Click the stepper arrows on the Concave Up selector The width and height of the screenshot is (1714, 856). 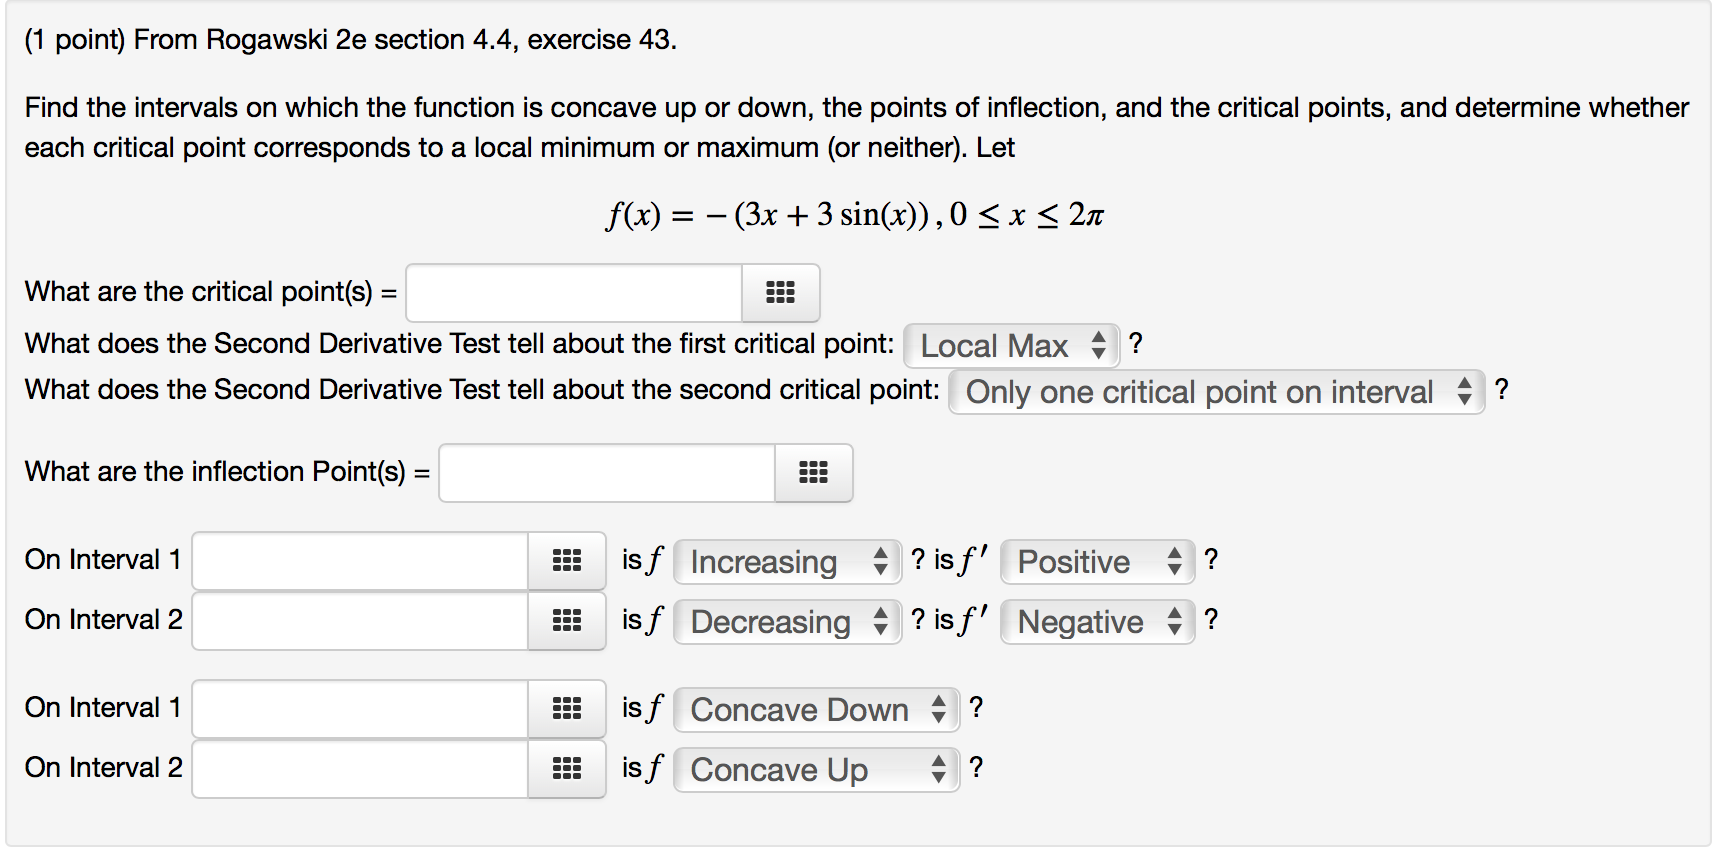point(938,769)
